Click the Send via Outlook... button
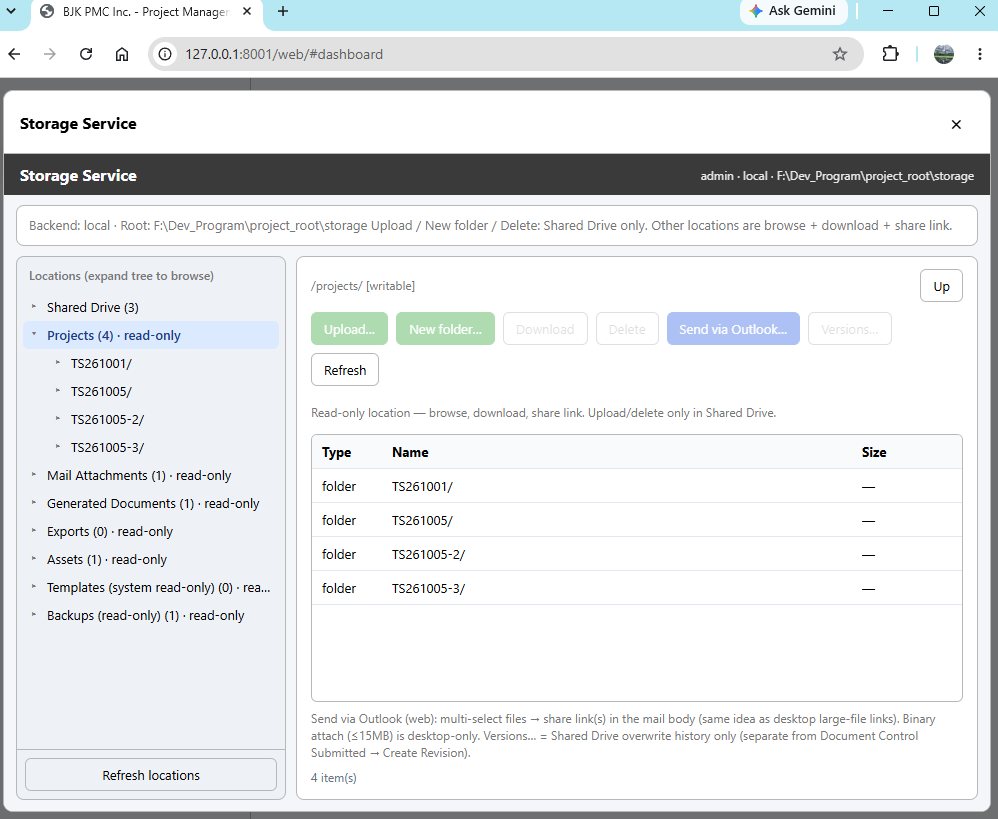998x819 pixels. tap(733, 329)
